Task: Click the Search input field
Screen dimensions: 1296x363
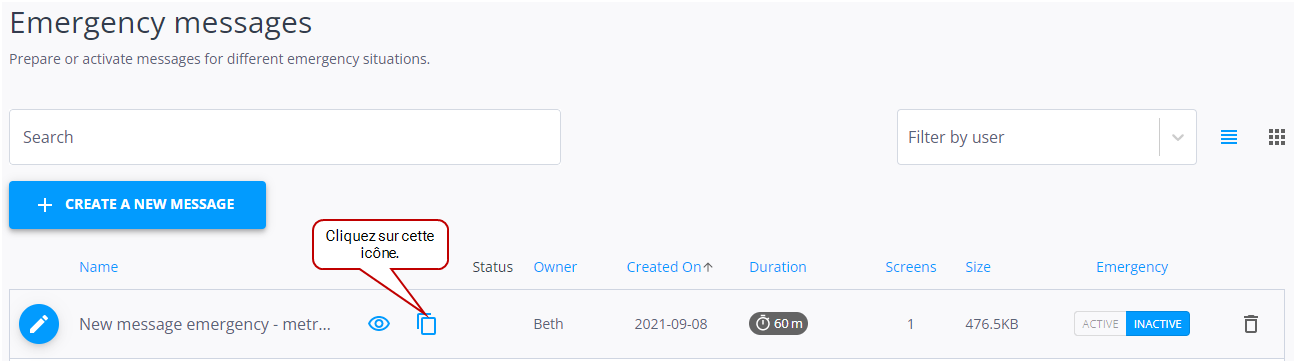Action: click(285, 137)
